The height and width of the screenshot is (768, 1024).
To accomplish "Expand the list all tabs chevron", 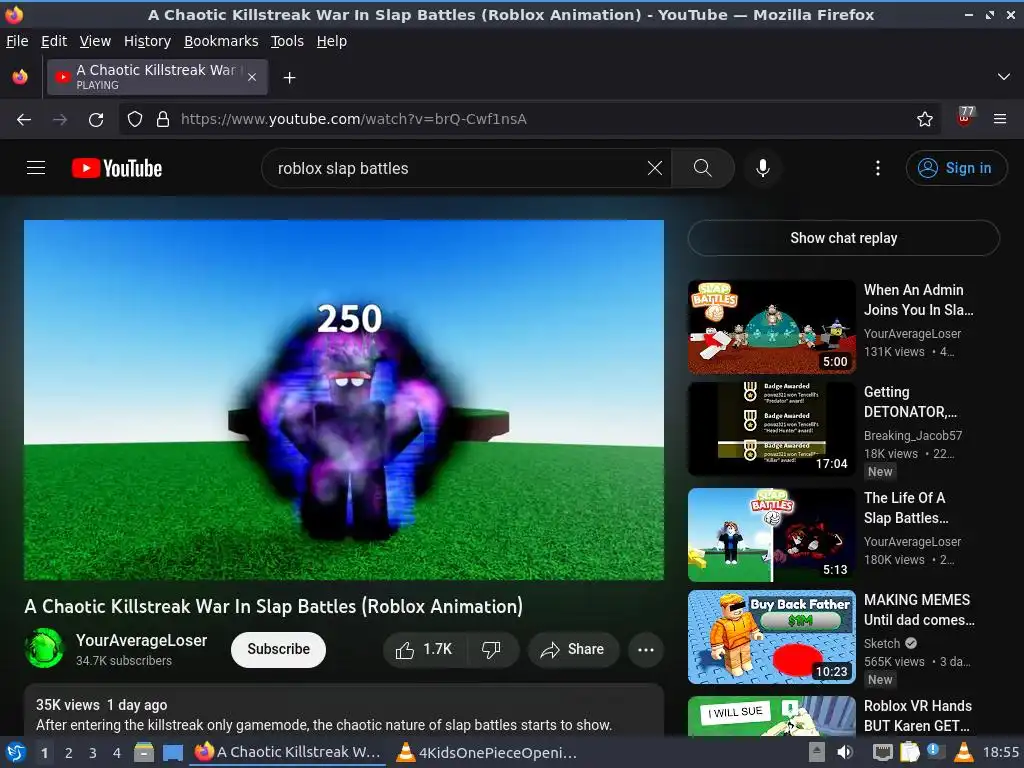I will coord(1004,77).
